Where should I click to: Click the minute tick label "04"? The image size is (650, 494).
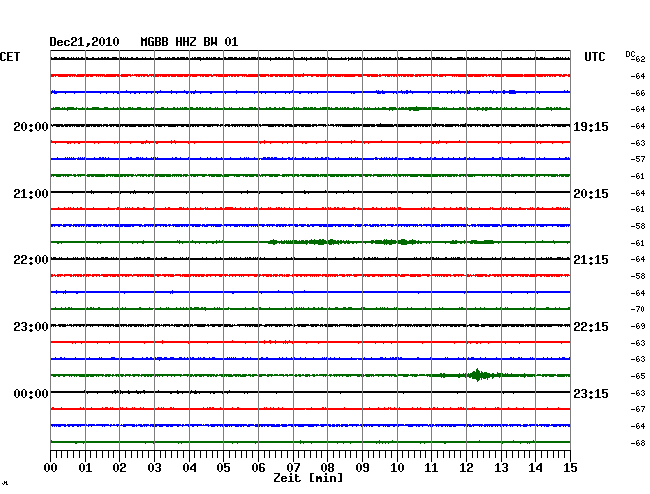[x=189, y=468]
